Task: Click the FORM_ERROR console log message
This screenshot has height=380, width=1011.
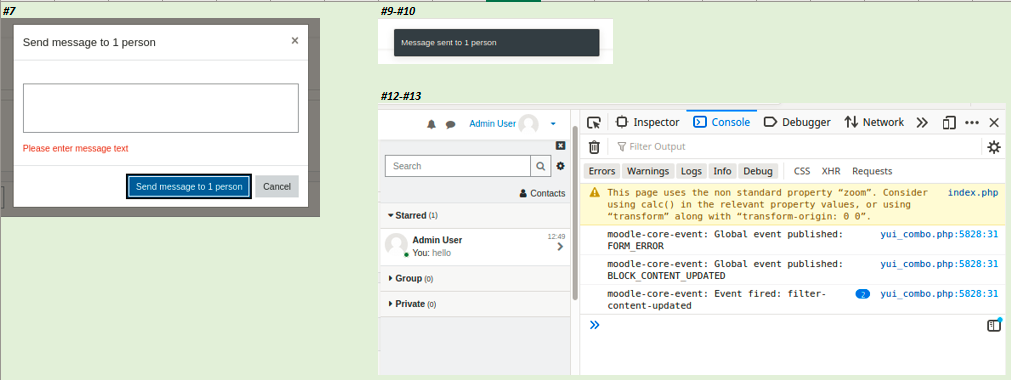Action: click(725, 240)
